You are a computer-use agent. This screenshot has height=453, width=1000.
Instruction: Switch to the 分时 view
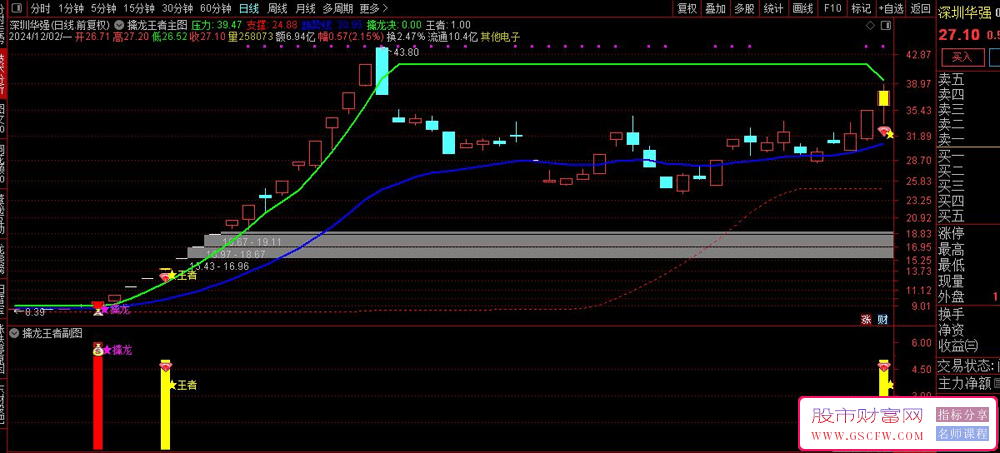[41, 8]
